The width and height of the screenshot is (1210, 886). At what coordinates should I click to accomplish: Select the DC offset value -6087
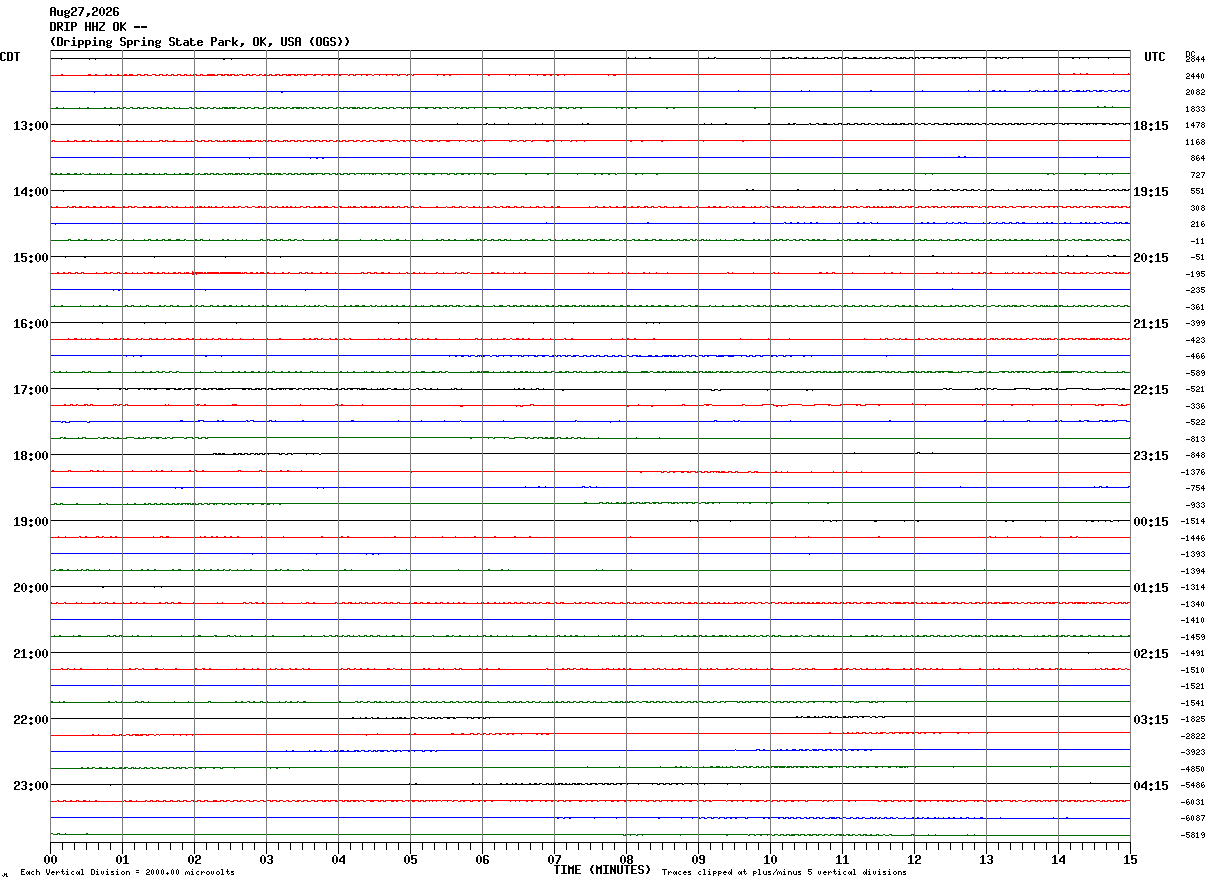click(1193, 818)
